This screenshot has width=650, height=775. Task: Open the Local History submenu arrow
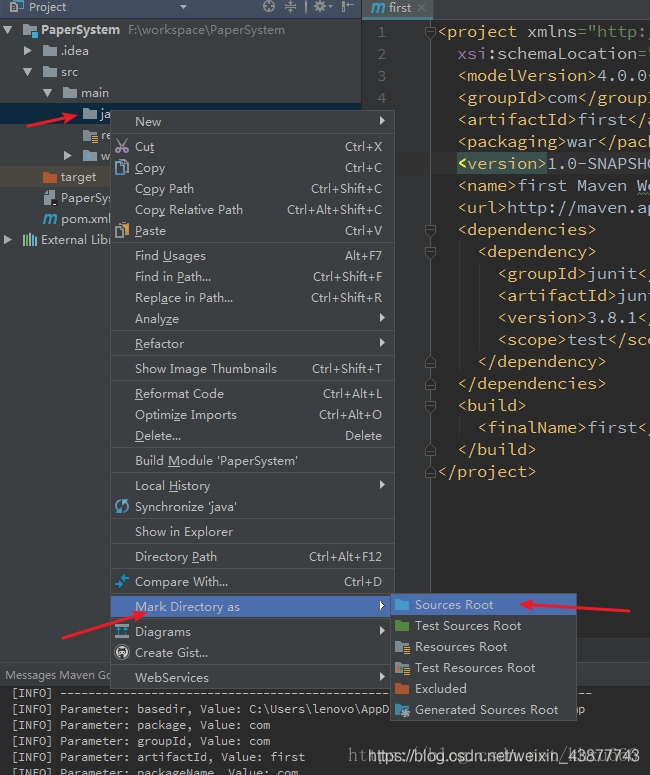[x=382, y=485]
